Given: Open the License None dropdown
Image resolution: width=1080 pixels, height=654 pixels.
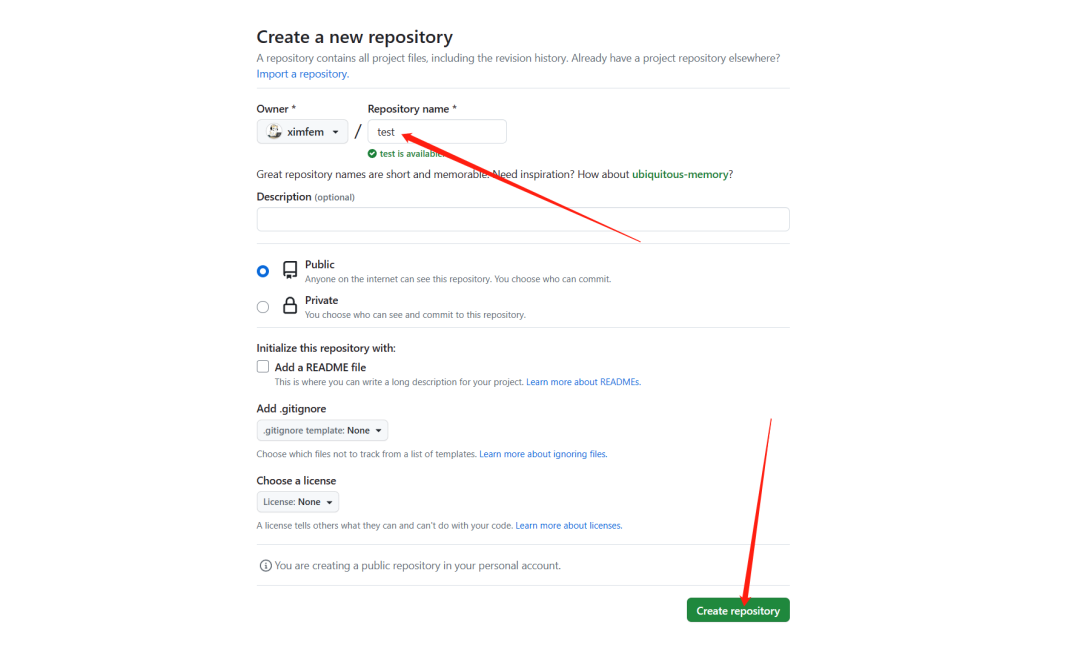Looking at the screenshot, I should pyautogui.click(x=298, y=502).
